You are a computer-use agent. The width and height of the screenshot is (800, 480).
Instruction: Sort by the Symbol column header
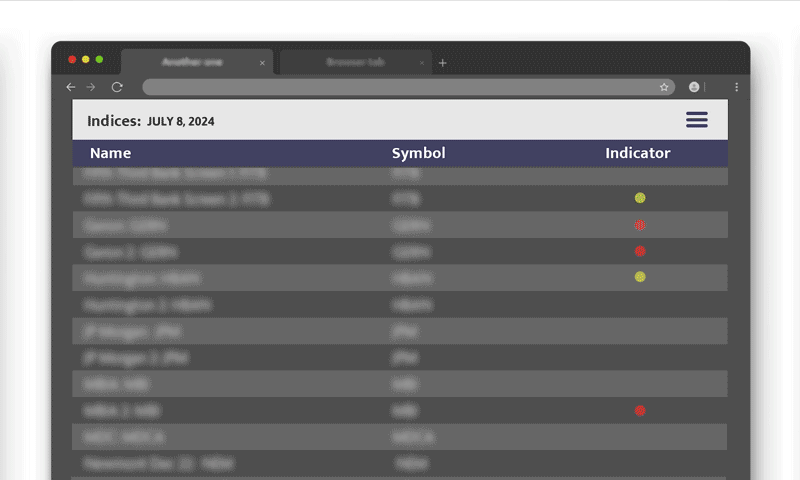[418, 153]
